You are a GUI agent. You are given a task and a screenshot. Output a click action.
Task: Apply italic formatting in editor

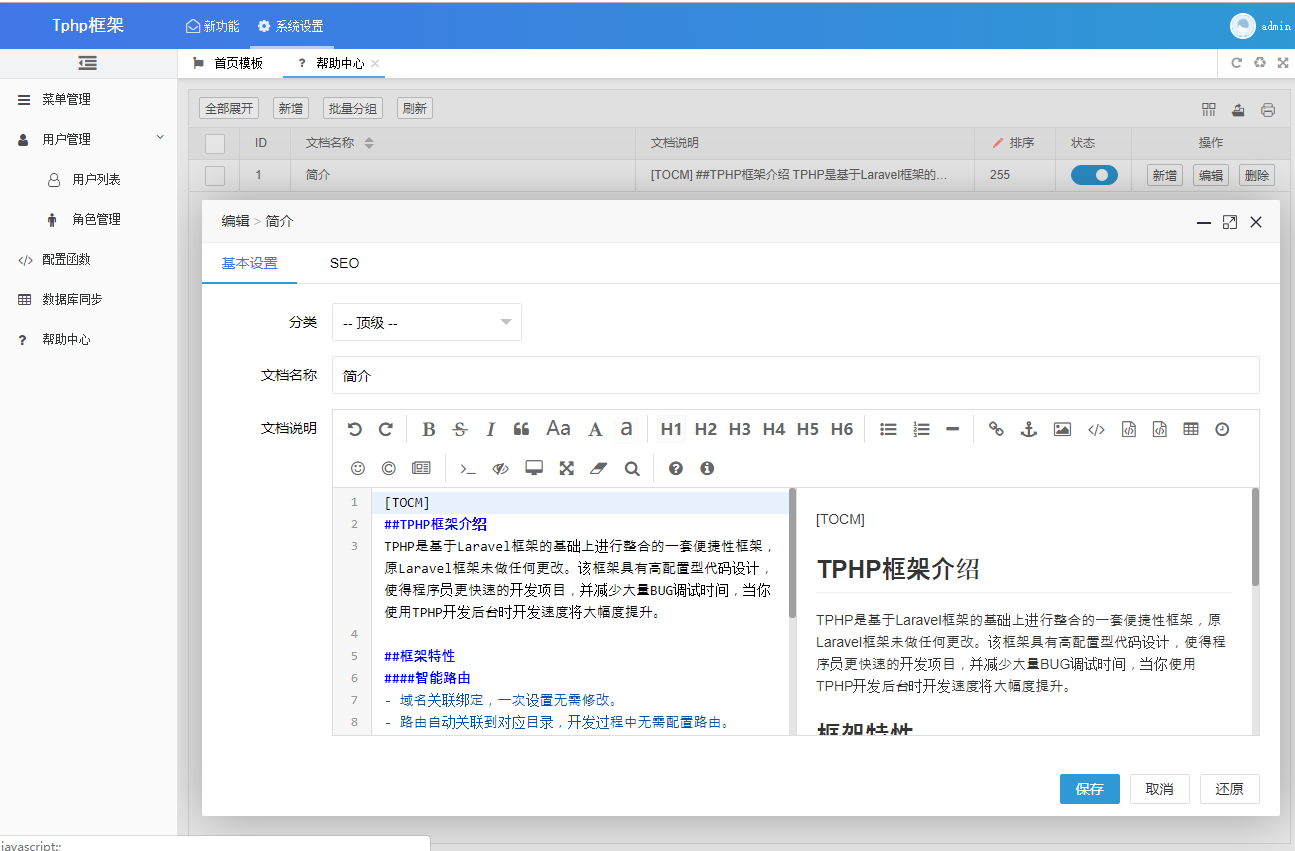(491, 429)
